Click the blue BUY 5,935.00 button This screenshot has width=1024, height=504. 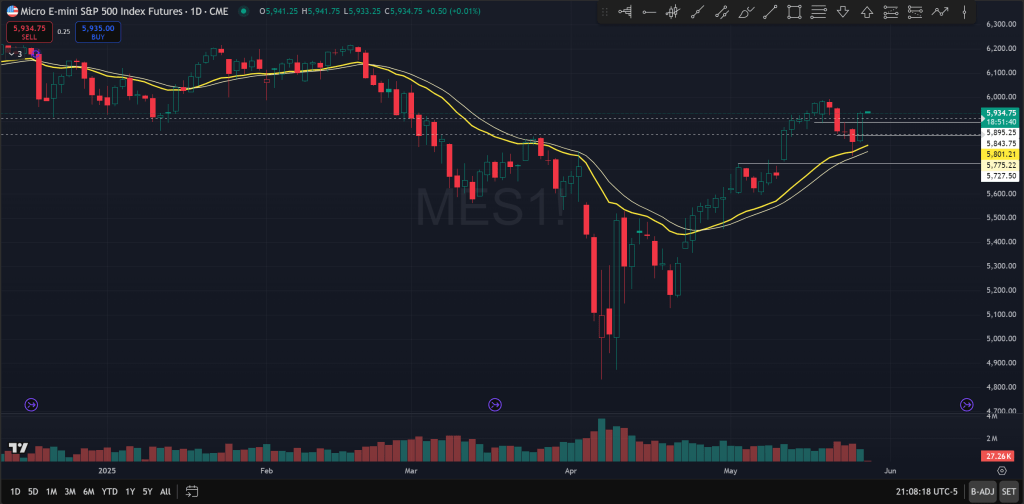pyautogui.click(x=97, y=30)
